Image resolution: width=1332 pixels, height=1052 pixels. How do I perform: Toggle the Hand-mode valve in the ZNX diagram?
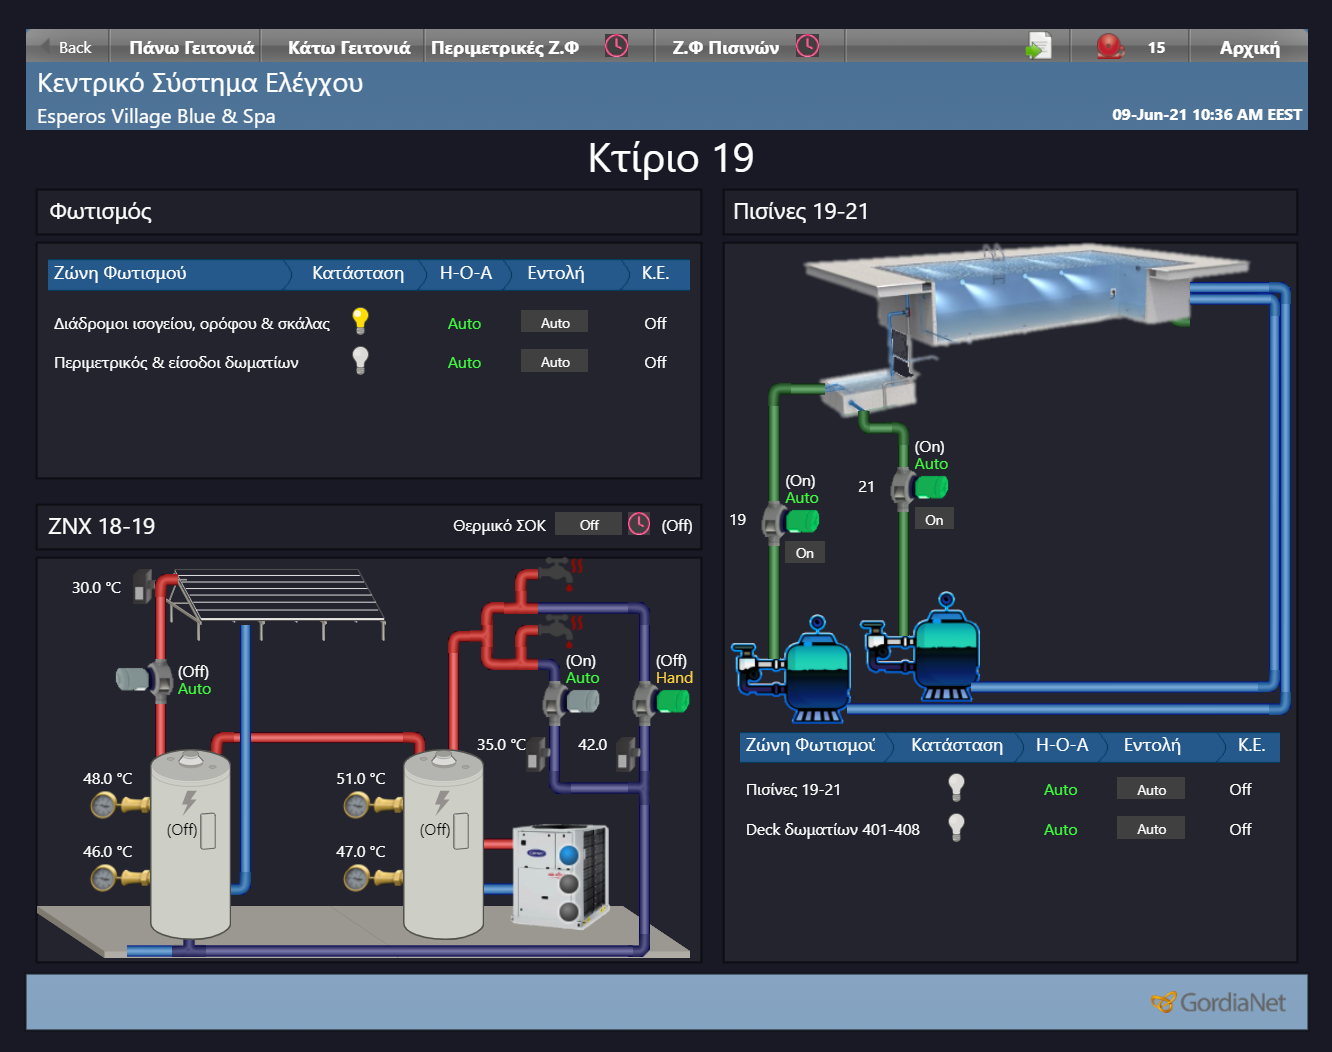(671, 700)
